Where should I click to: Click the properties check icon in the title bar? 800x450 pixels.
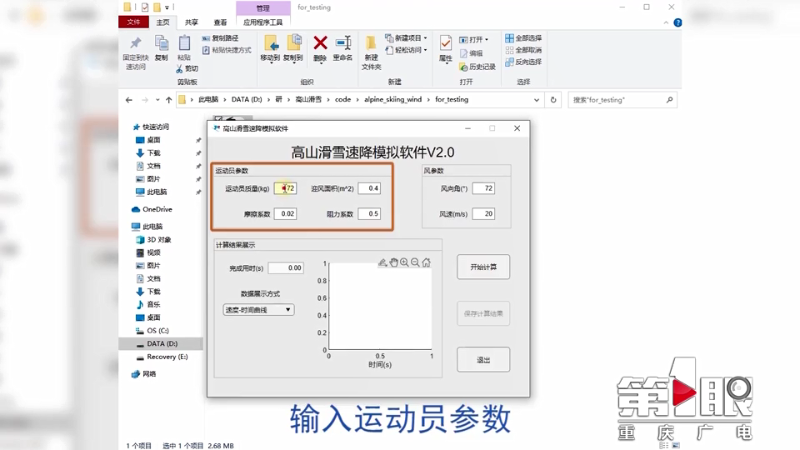tap(145, 7)
